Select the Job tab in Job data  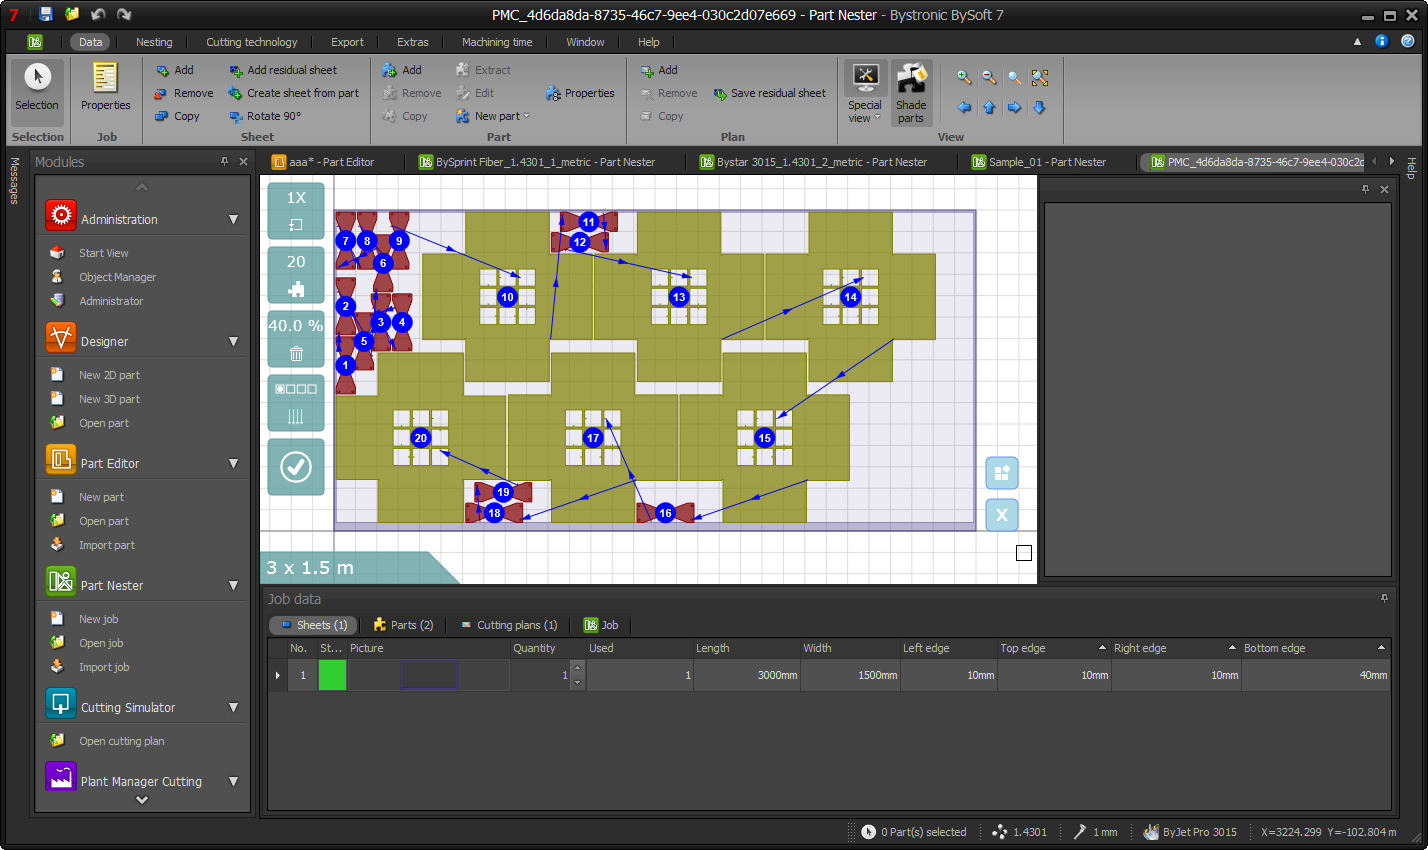601,625
